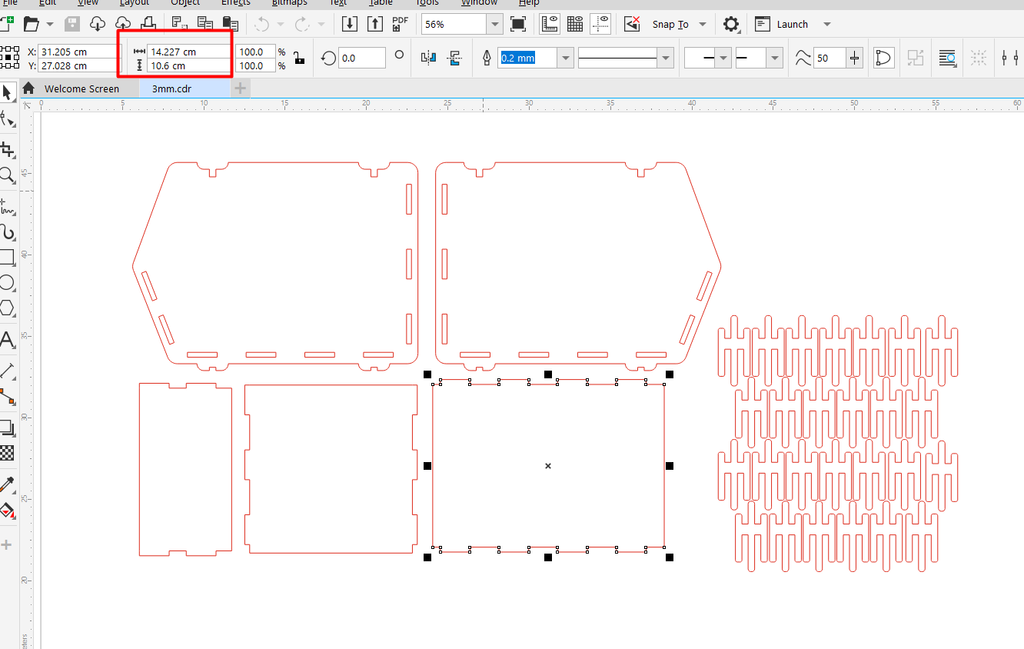Image resolution: width=1024 pixels, height=649 pixels.
Task: Select the Color Eyedropper tool
Action: tap(7, 484)
